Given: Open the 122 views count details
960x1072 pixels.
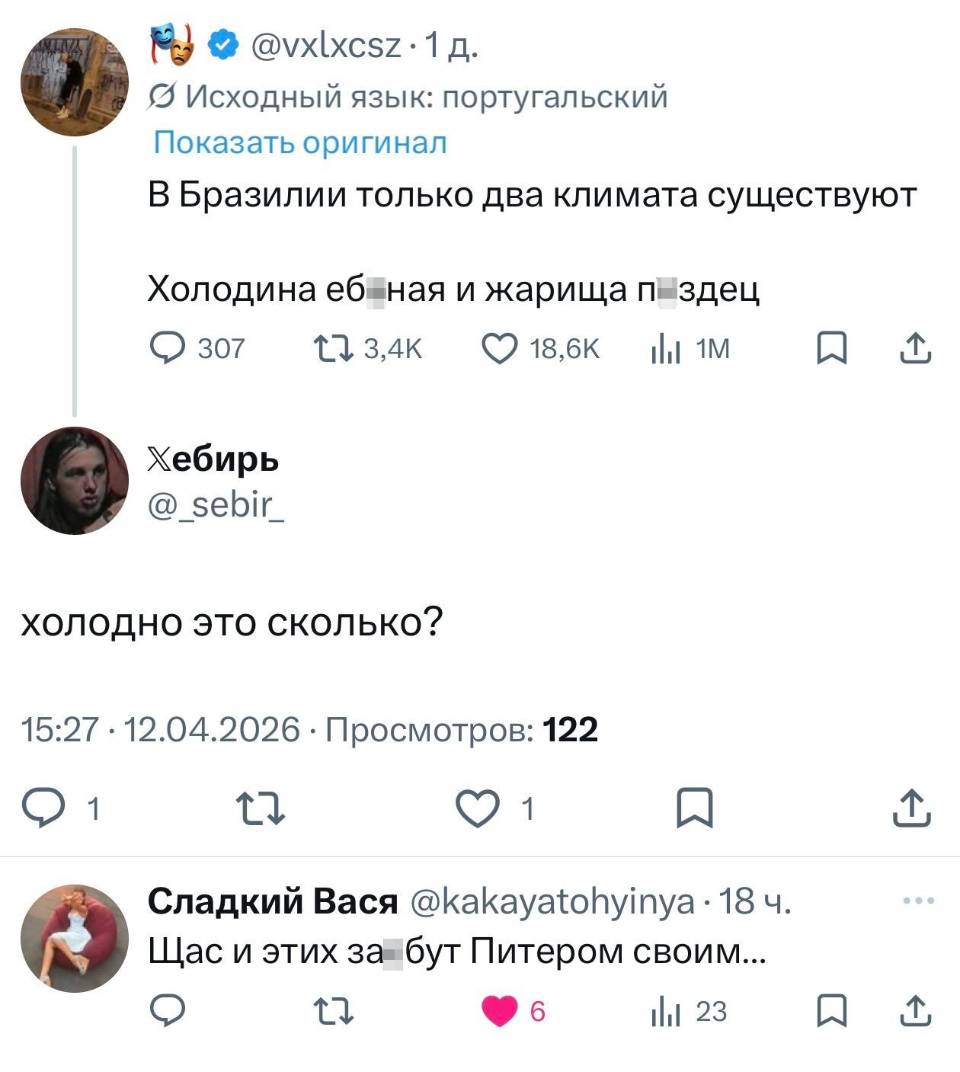Looking at the screenshot, I should [x=572, y=730].
